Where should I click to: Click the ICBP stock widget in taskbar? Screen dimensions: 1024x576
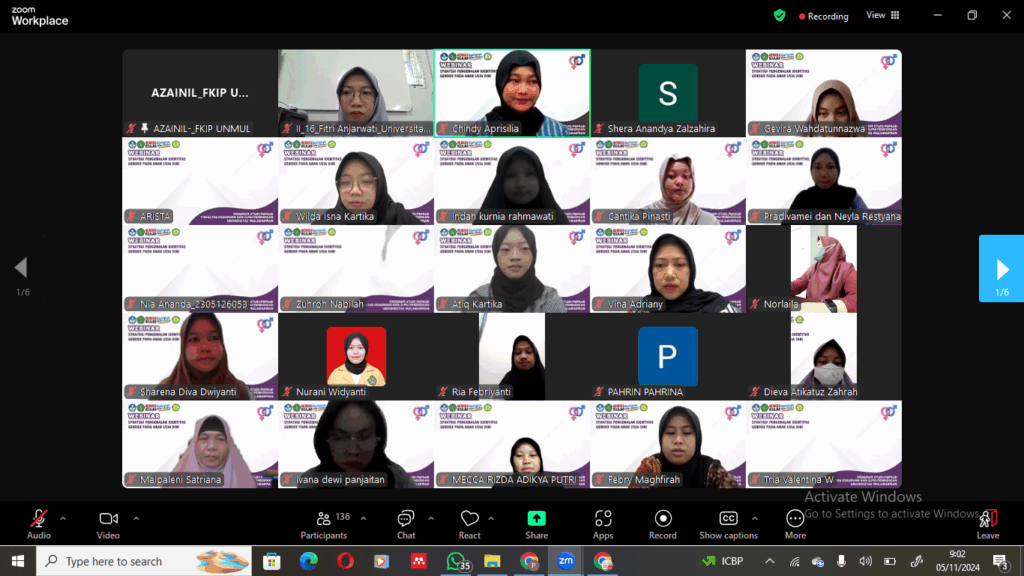(x=722, y=561)
